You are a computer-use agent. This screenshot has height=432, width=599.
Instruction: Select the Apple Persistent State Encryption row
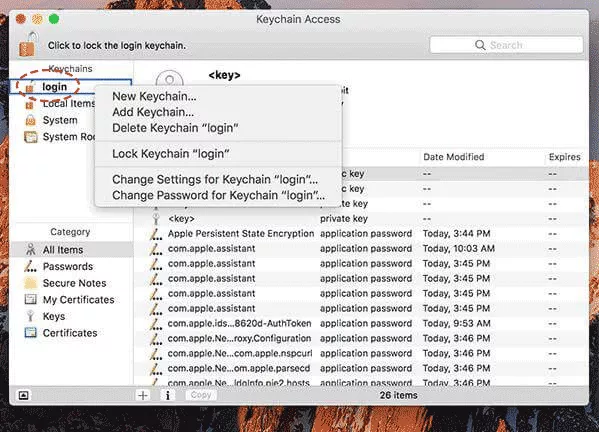pos(361,234)
